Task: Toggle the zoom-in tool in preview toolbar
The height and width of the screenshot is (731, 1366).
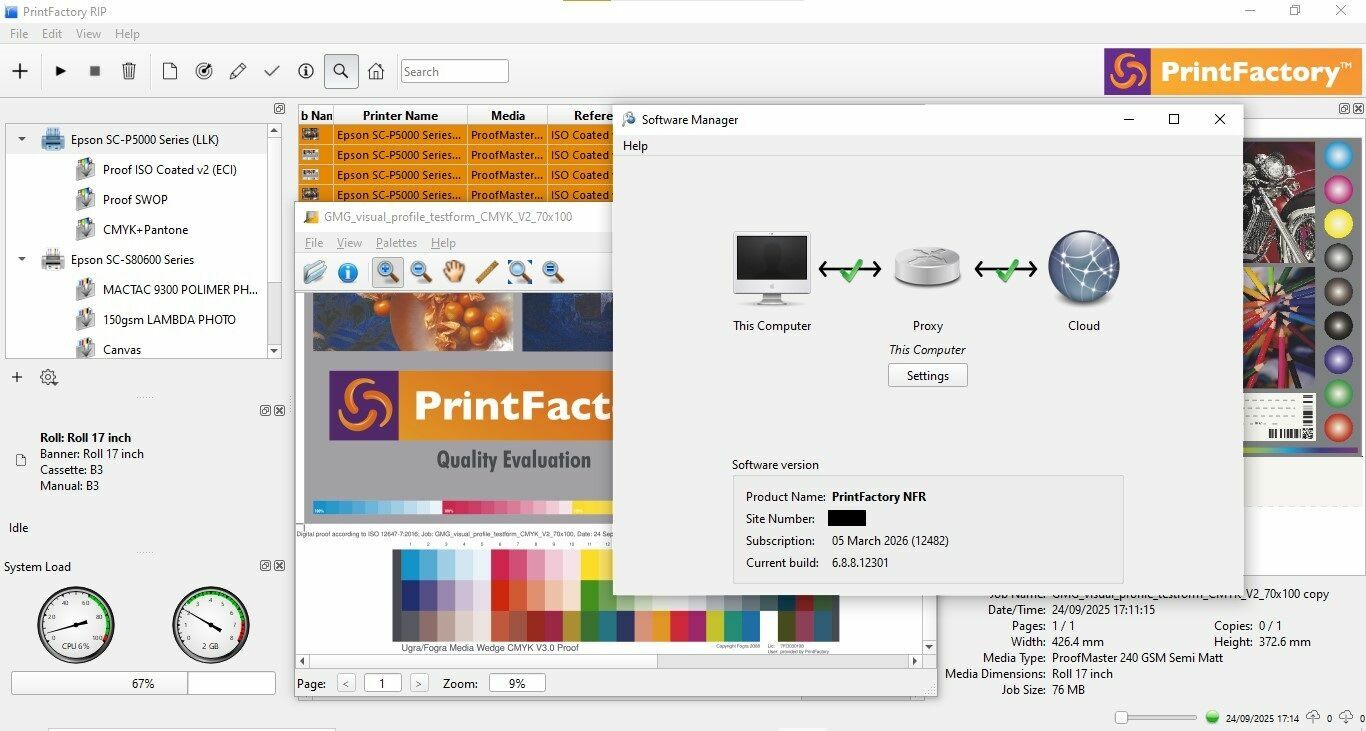Action: pos(388,271)
